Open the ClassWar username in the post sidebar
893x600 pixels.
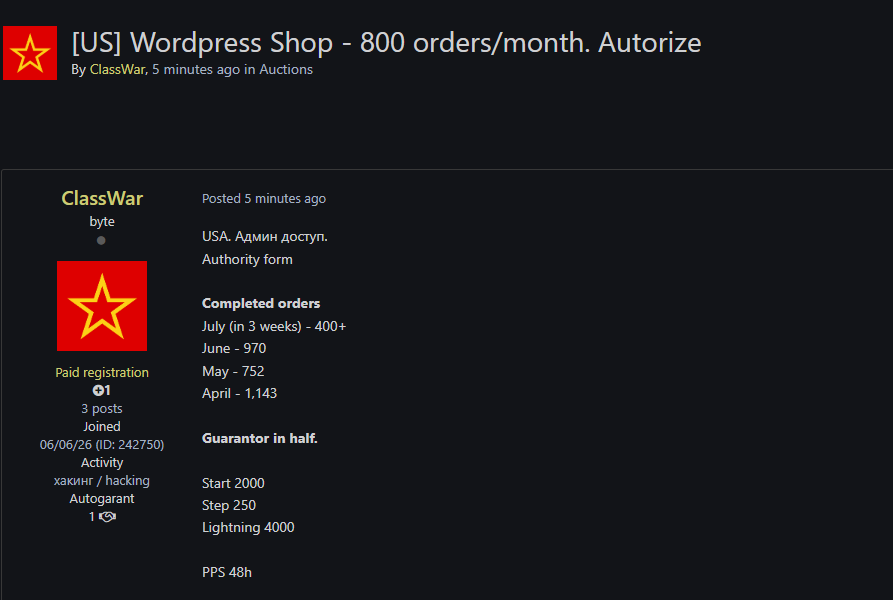(x=102, y=198)
